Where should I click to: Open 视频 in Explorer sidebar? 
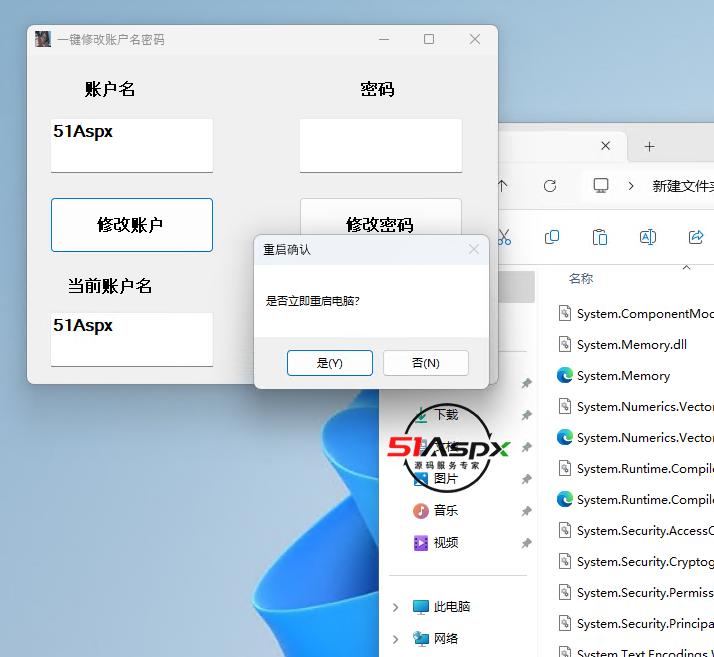tap(445, 542)
